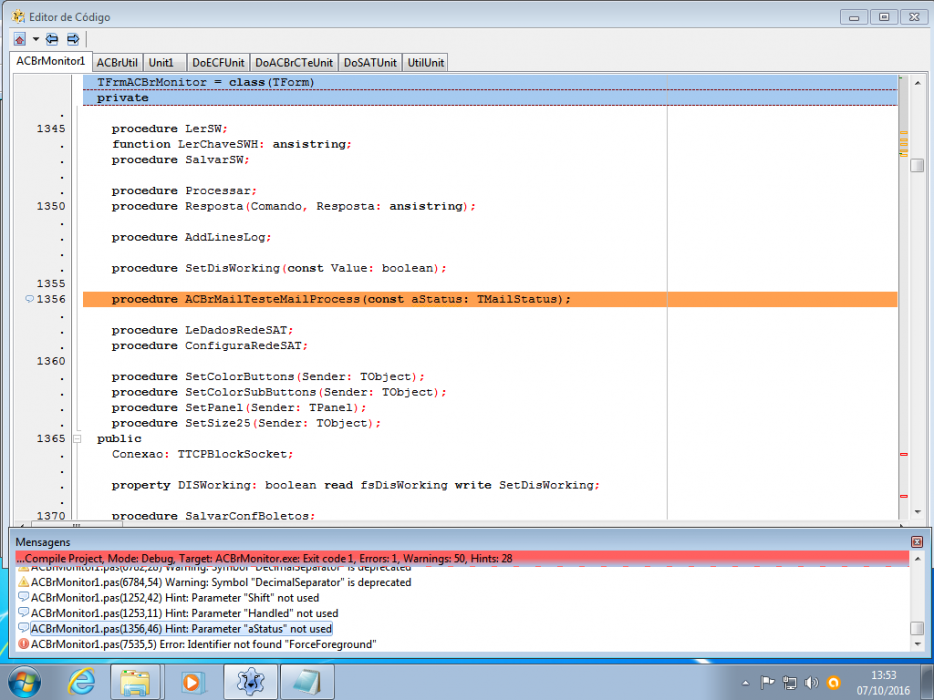Screen dimensions: 934x700
Task: Click hint bubble icon at line 1356
Action: (x=29, y=299)
